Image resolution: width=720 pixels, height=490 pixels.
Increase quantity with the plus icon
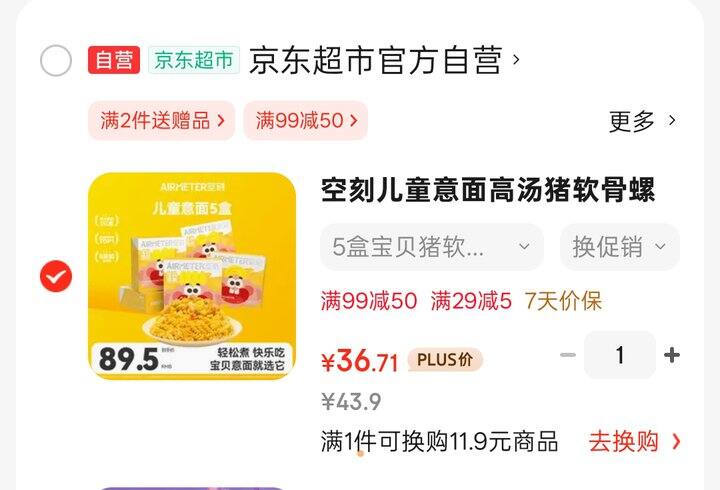coord(671,355)
